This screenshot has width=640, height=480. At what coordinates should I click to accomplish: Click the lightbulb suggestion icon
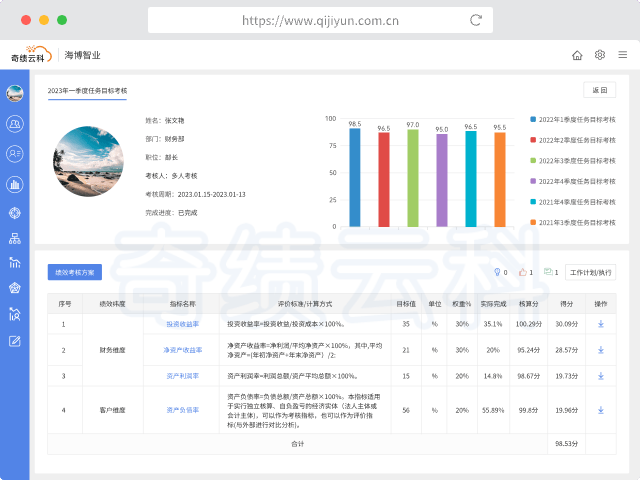tap(496, 272)
